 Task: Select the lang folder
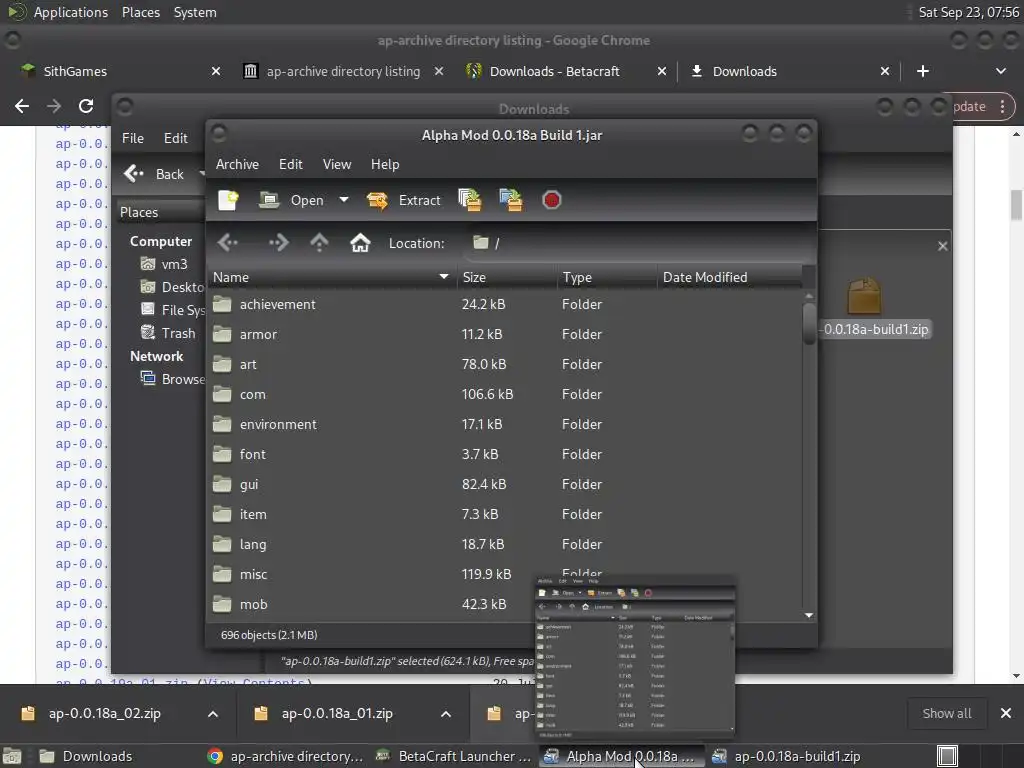point(504,545)
